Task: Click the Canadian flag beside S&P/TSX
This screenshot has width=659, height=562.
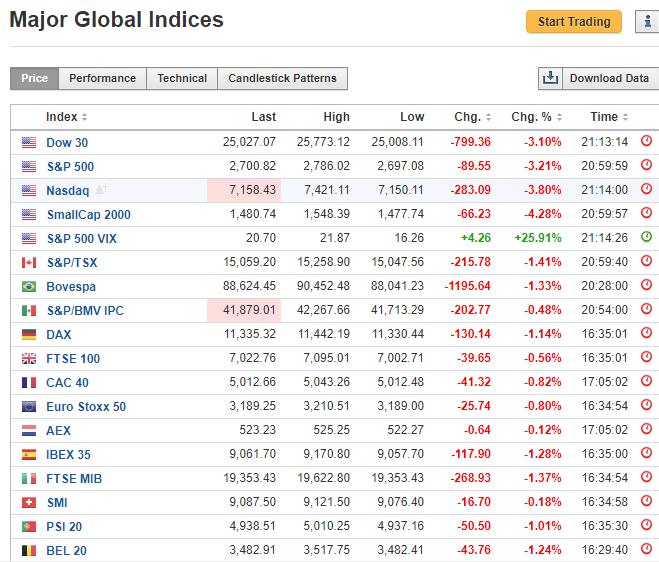Action: coord(29,262)
